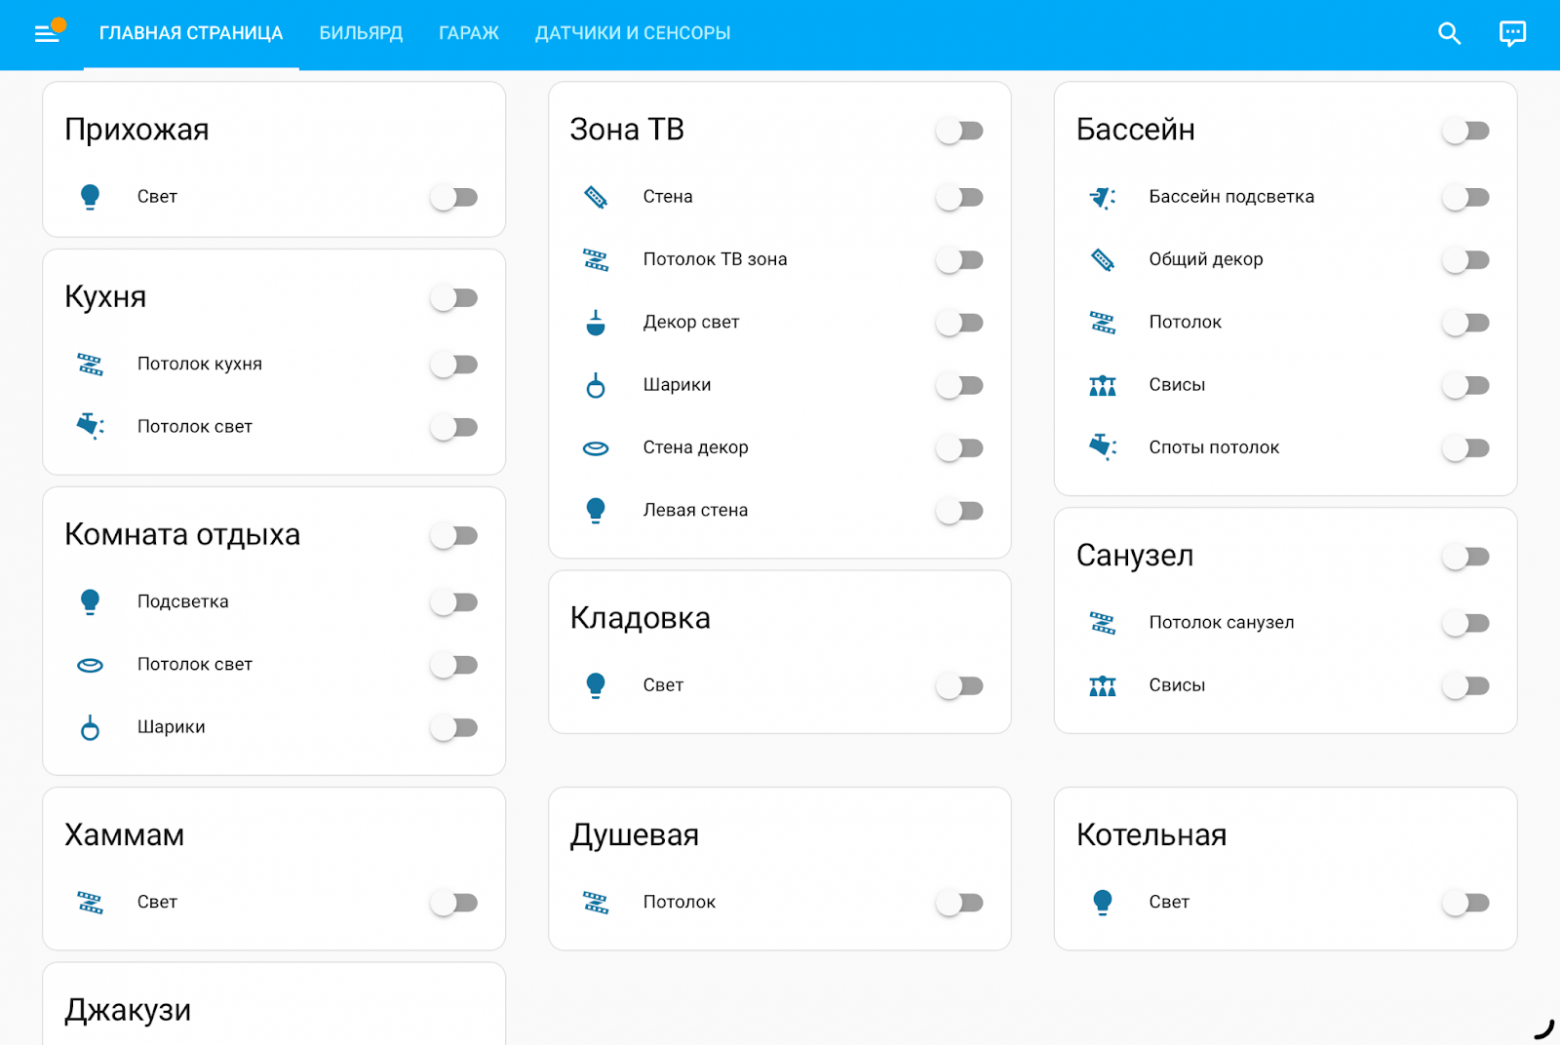Click the ceiling lamp icon beside Декор свет
Viewport: 1560px width, 1045px height.
pos(596,323)
